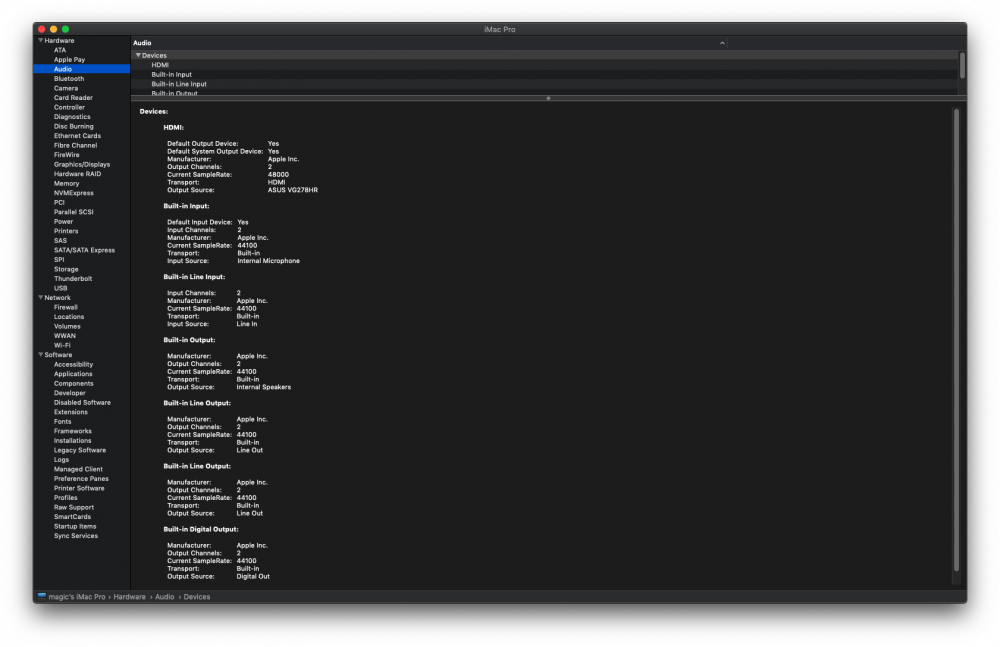Viewport: 1000px width, 647px height.
Task: Select Legacy Software entry
Action: pos(80,450)
